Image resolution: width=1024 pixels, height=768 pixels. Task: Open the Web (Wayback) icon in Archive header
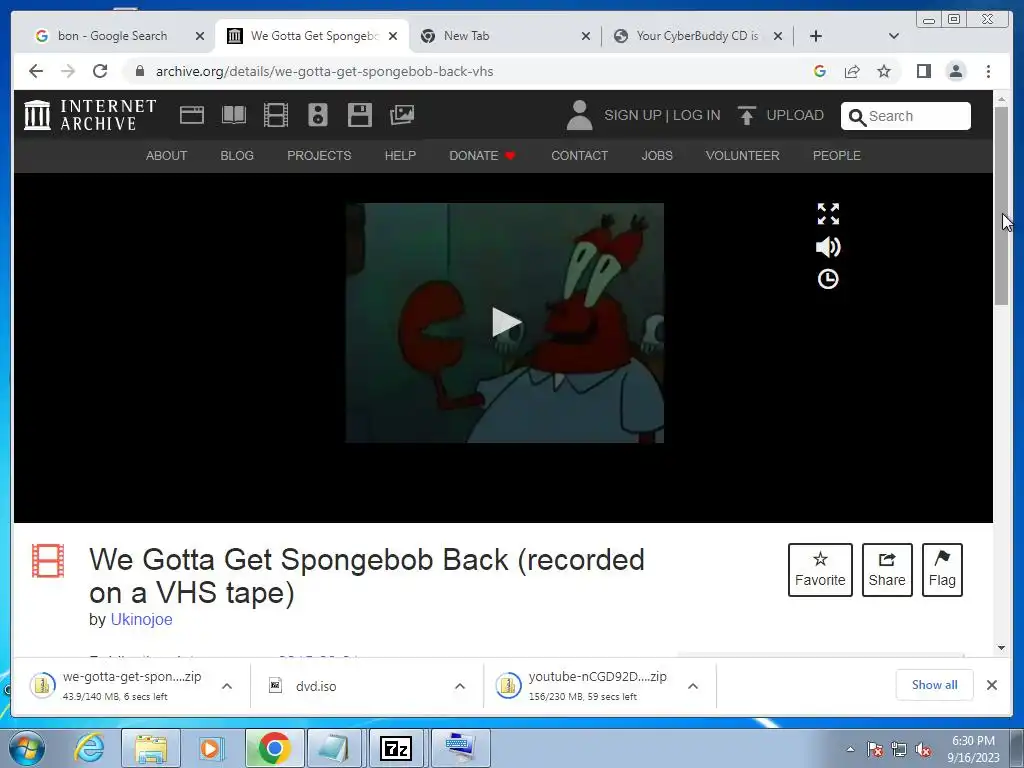(192, 115)
